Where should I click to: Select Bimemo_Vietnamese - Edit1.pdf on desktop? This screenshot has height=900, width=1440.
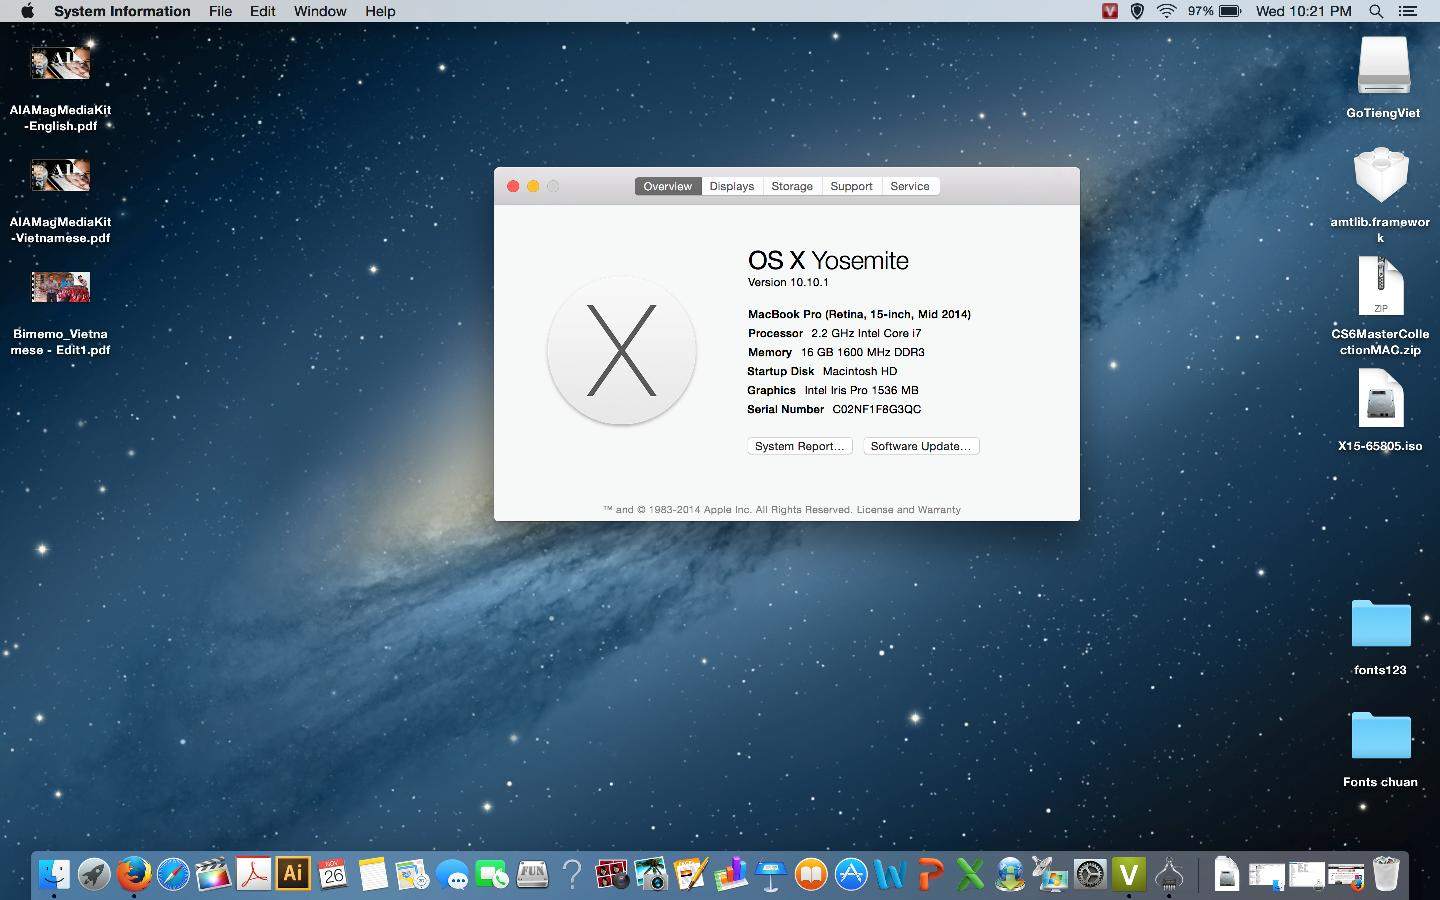[61, 312]
